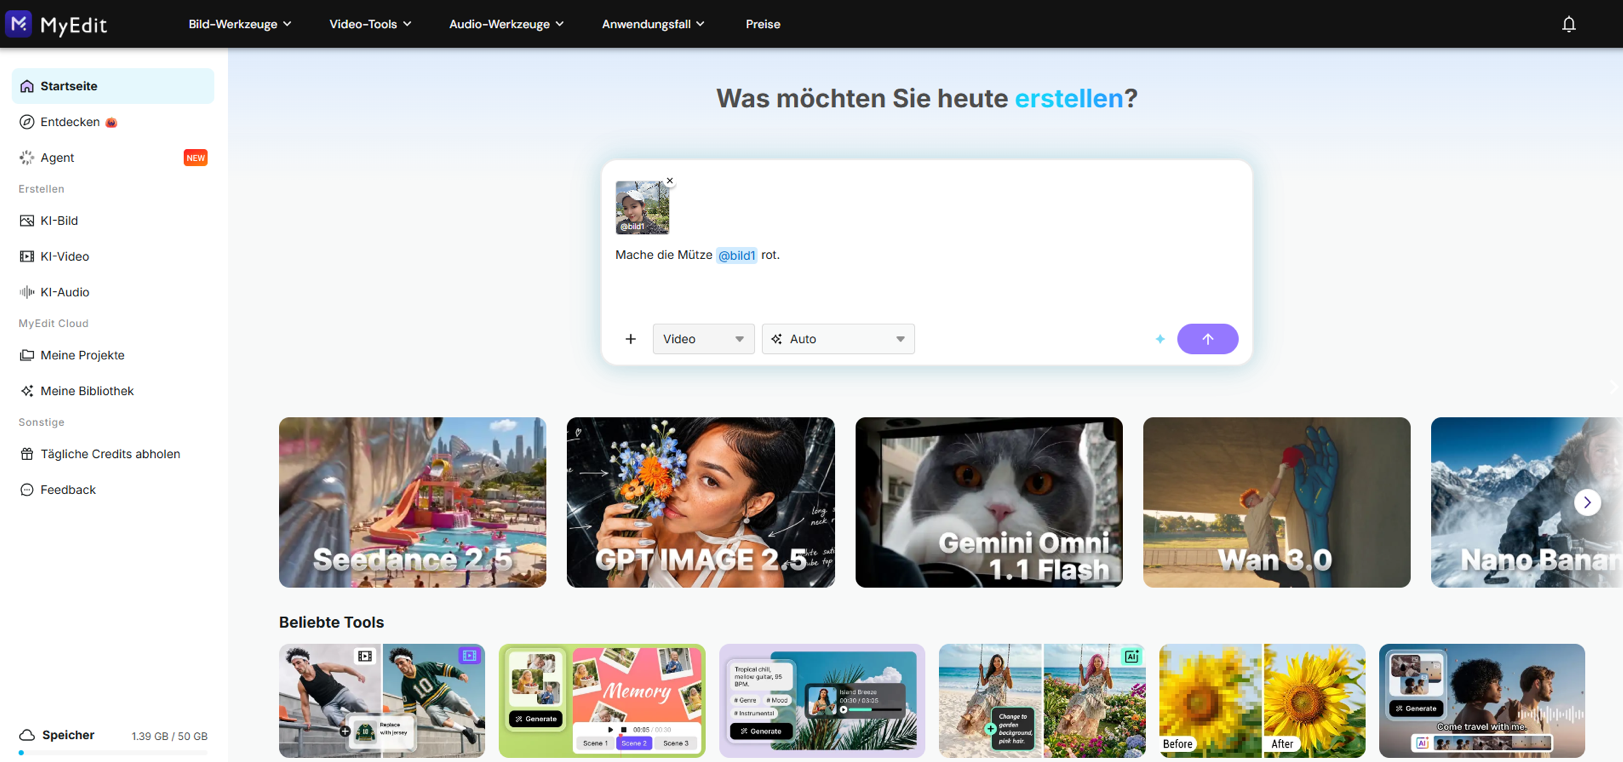Open the Memory slideshow tool card
The width and height of the screenshot is (1623, 762).
[x=602, y=700]
